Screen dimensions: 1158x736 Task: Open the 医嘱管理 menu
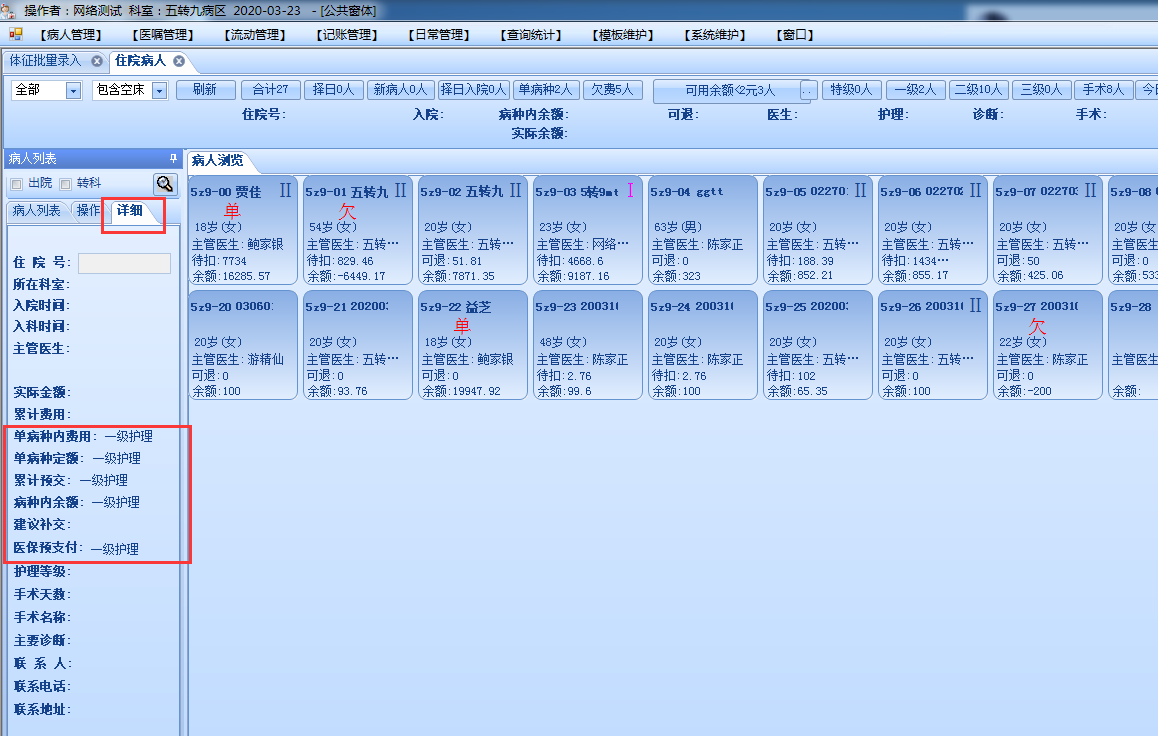tap(162, 35)
